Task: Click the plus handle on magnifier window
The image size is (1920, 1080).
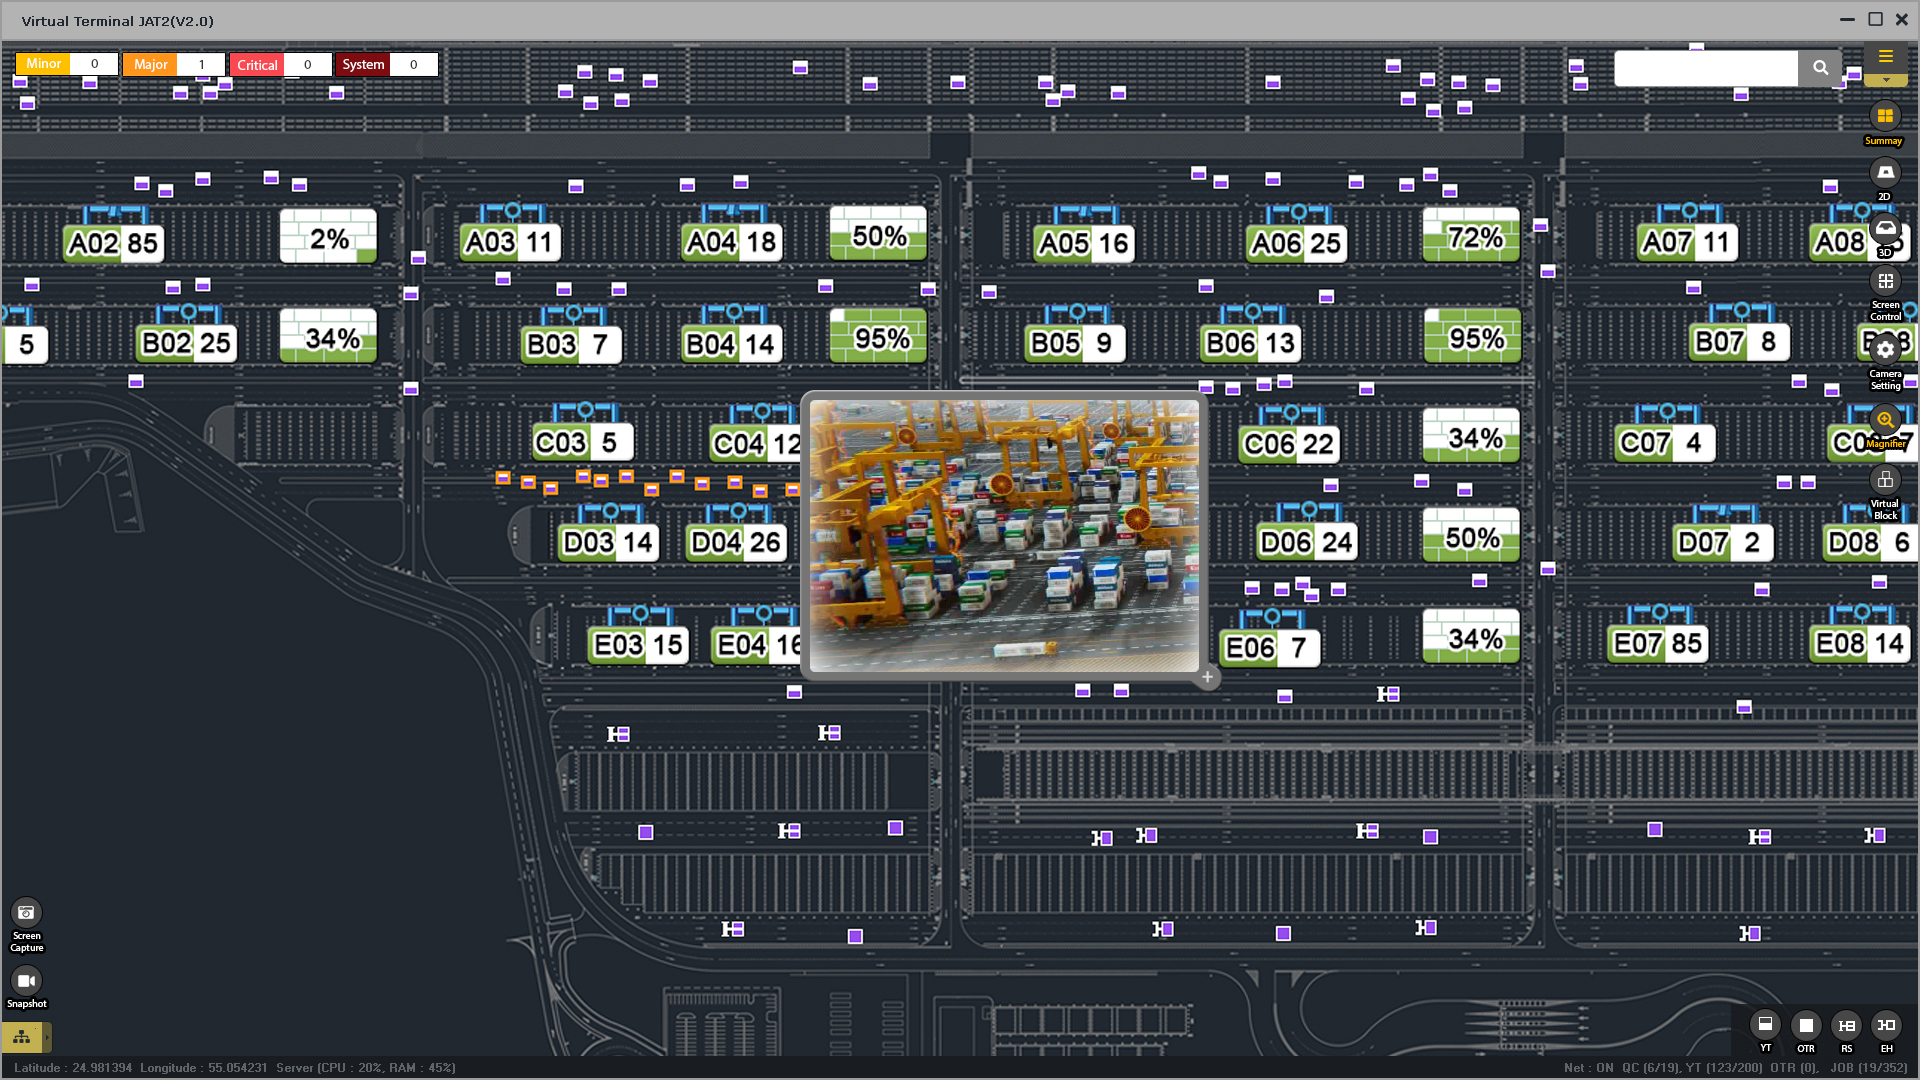Action: pyautogui.click(x=1207, y=677)
